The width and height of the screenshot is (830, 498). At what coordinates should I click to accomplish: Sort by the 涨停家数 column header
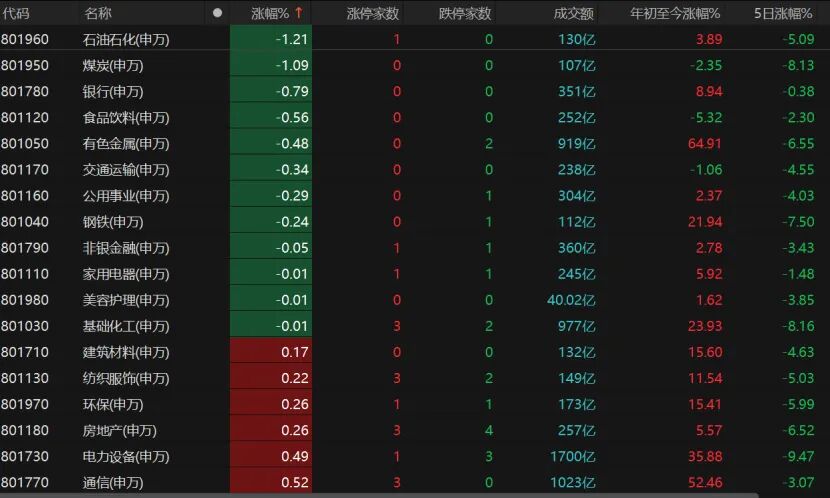point(372,13)
